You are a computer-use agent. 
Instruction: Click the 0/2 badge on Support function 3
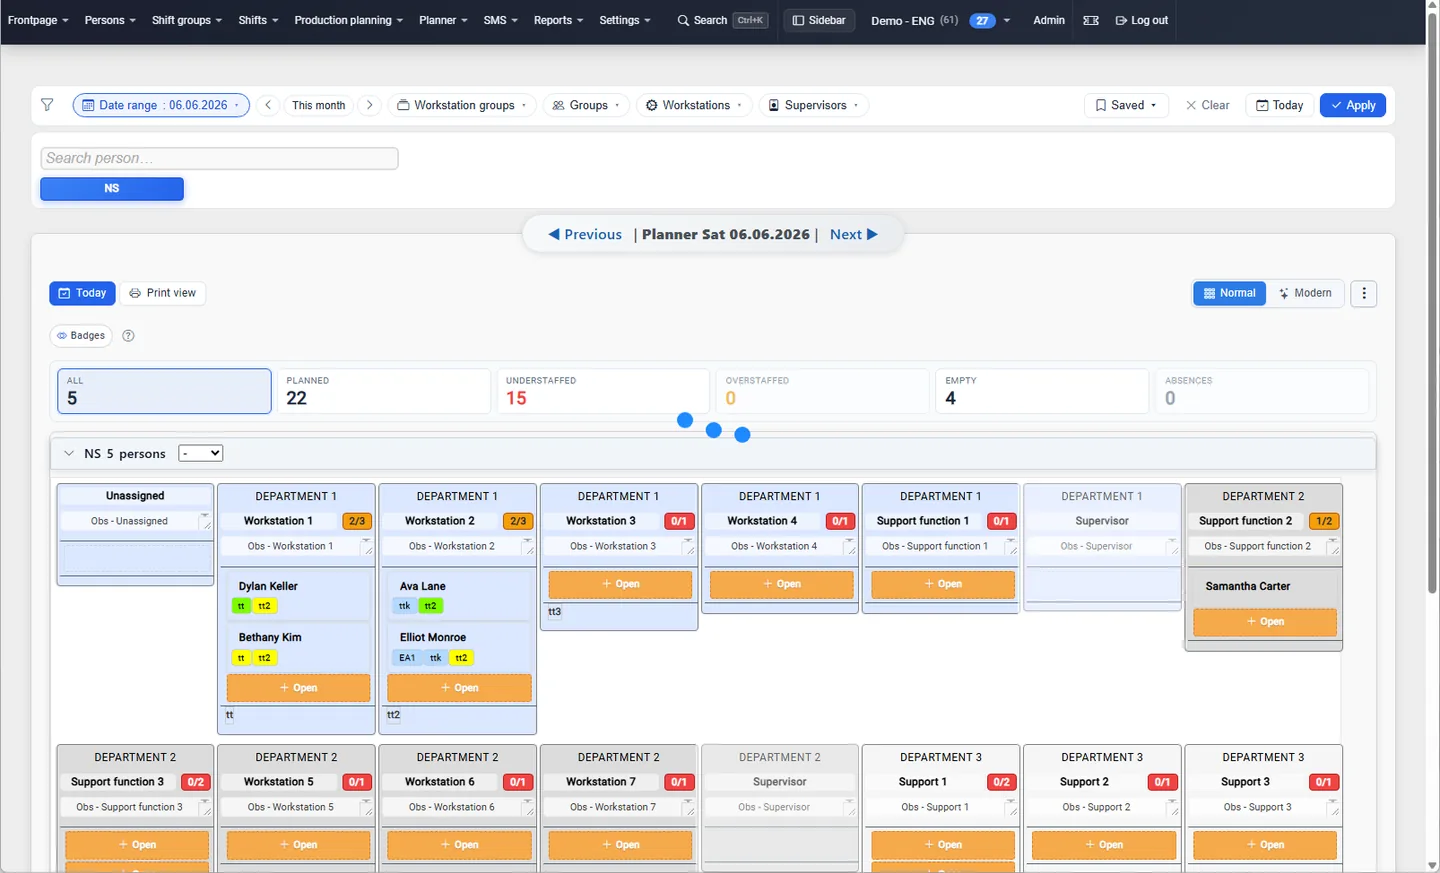point(196,782)
